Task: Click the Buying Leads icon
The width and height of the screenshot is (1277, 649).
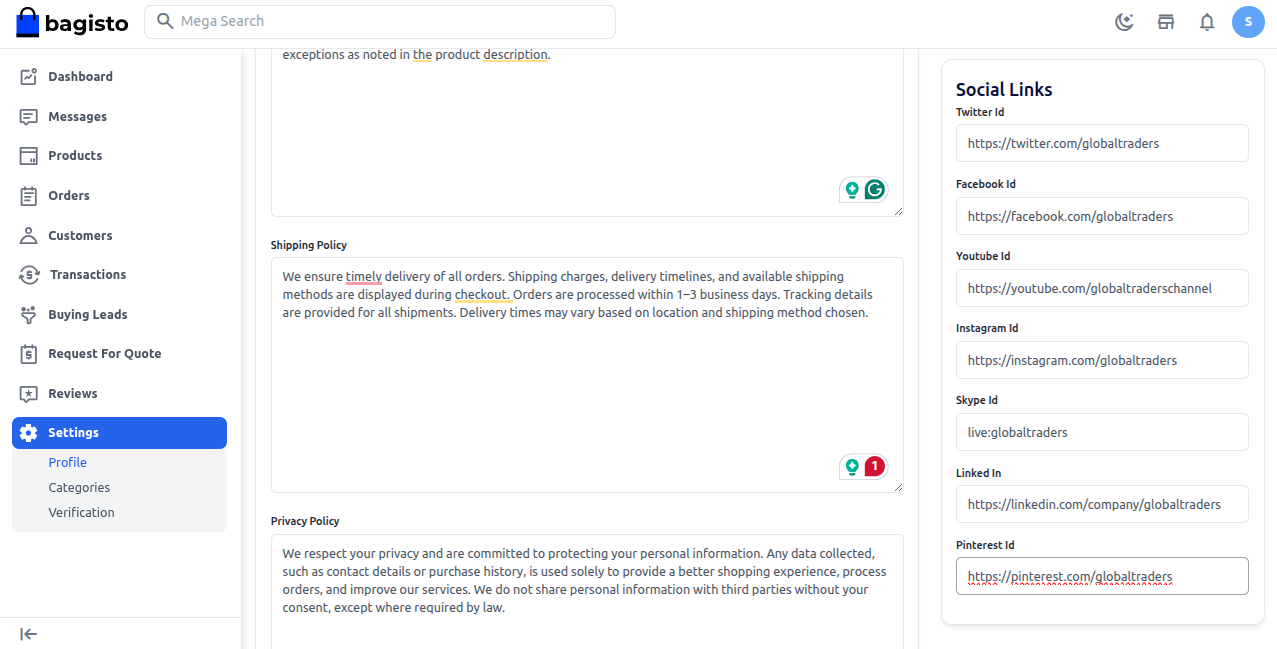Action: (29, 315)
